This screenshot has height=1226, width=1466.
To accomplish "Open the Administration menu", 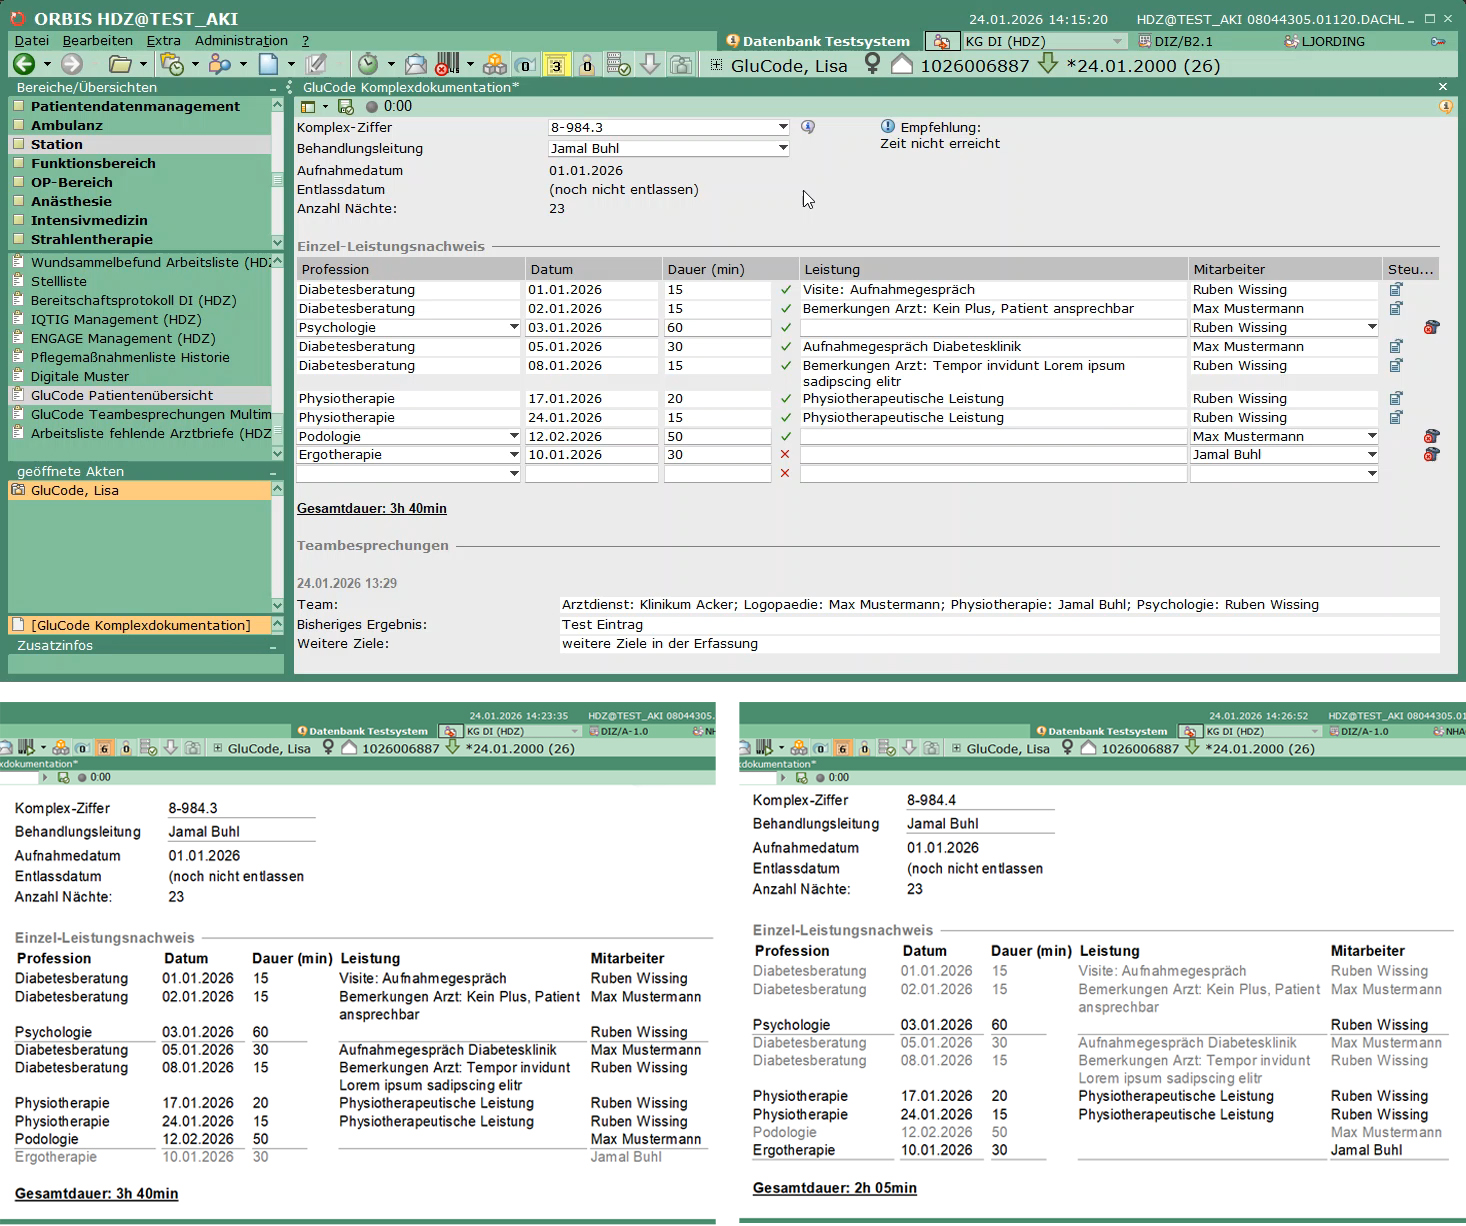I will click(241, 41).
